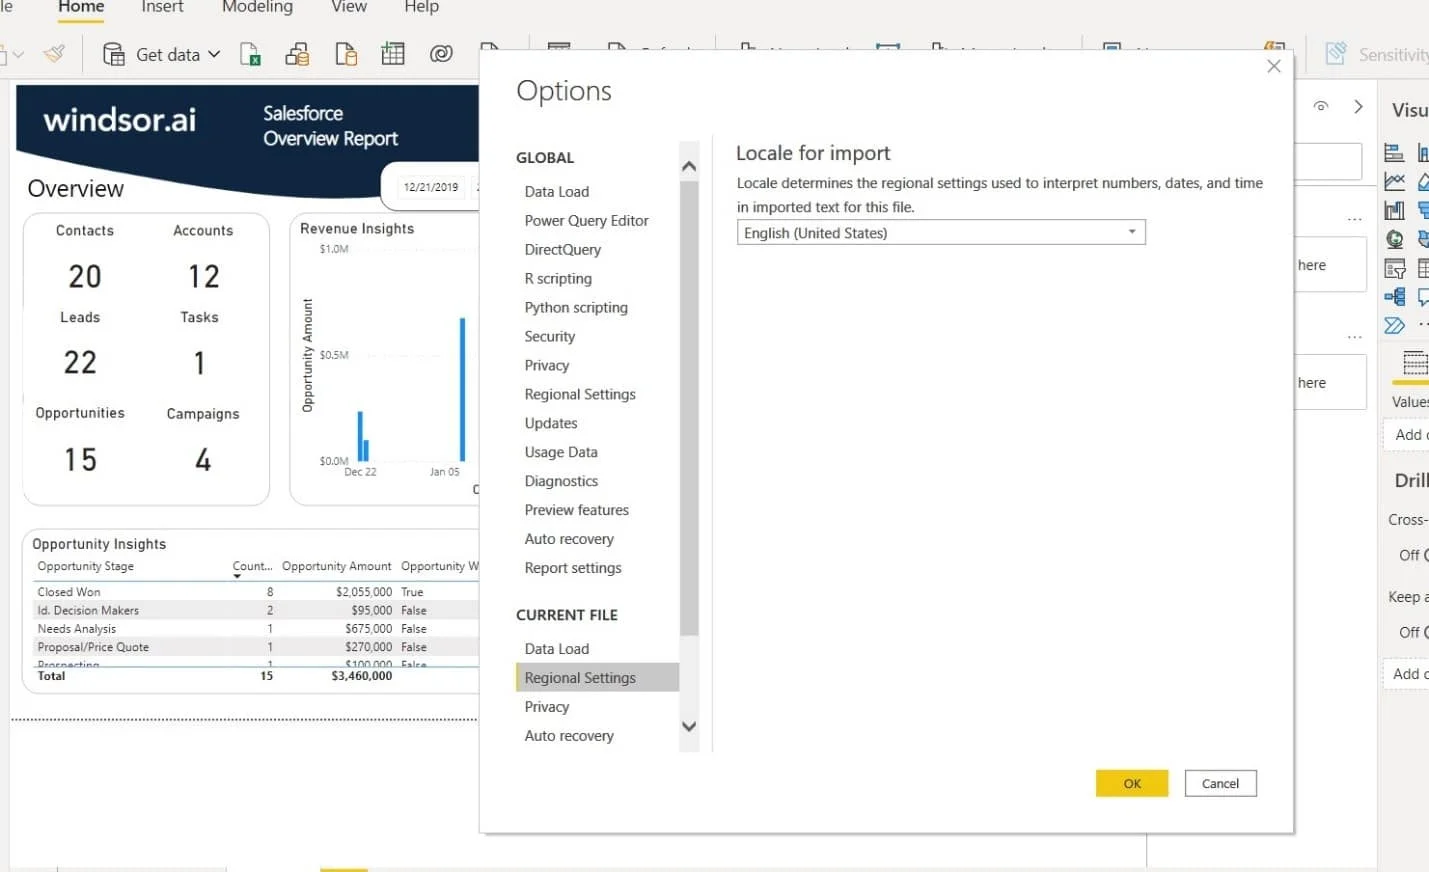This screenshot has width=1429, height=872.
Task: Open the Help ribbon tab
Action: point(421,7)
